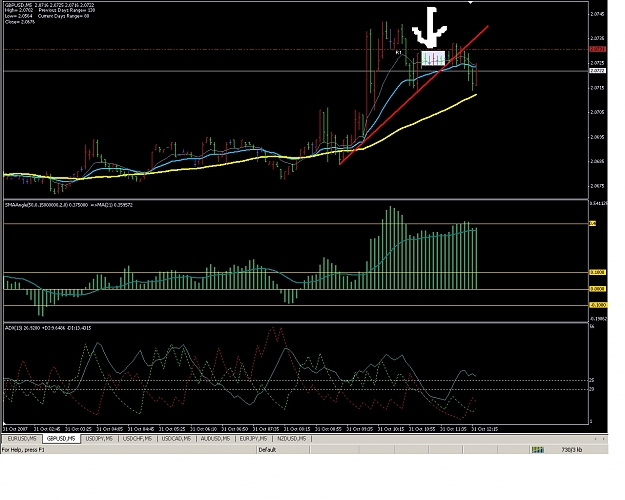This screenshot has height=500, width=625.
Task: Show the EURJPY,M5 chart tab
Action: 254,439
